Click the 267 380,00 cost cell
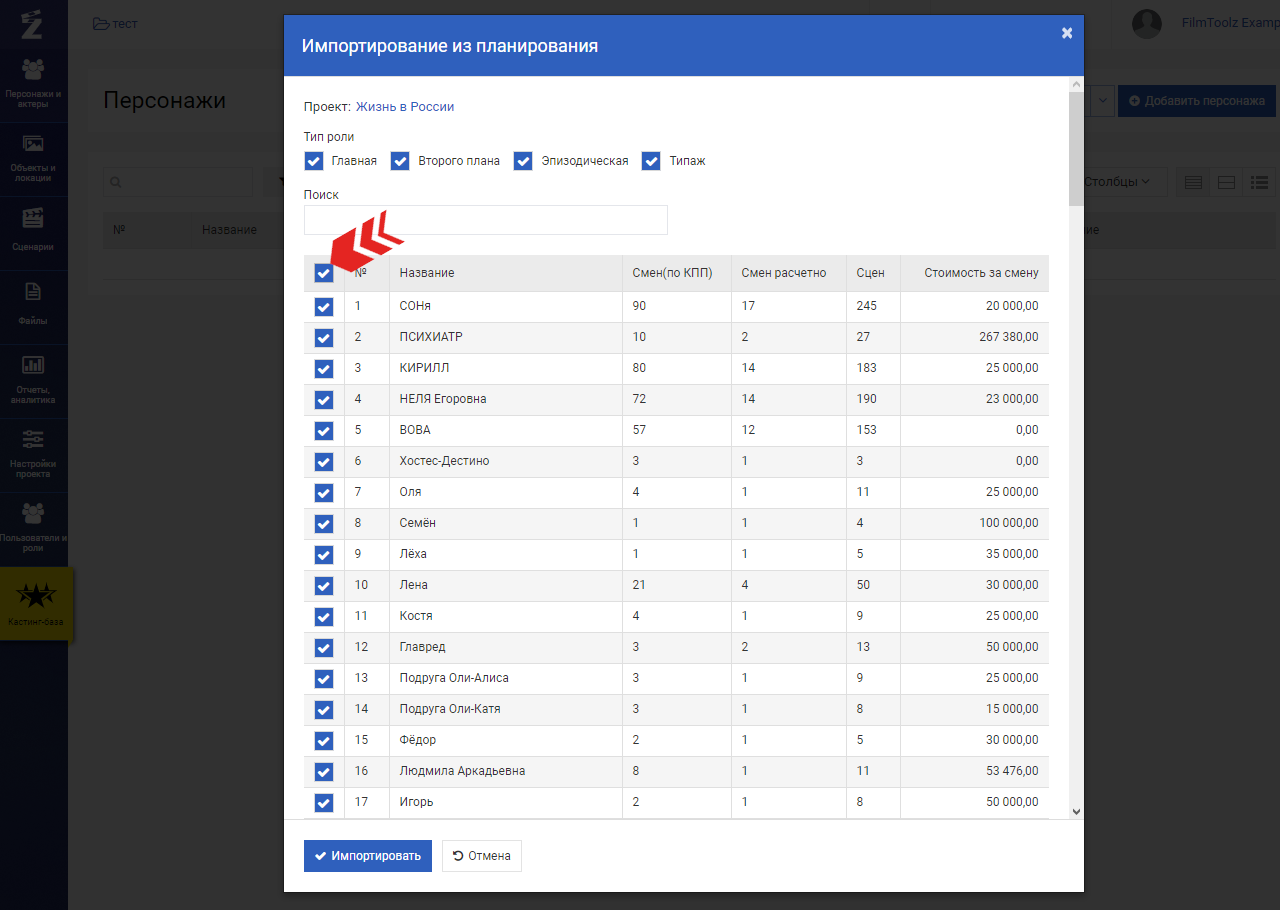 coord(975,337)
